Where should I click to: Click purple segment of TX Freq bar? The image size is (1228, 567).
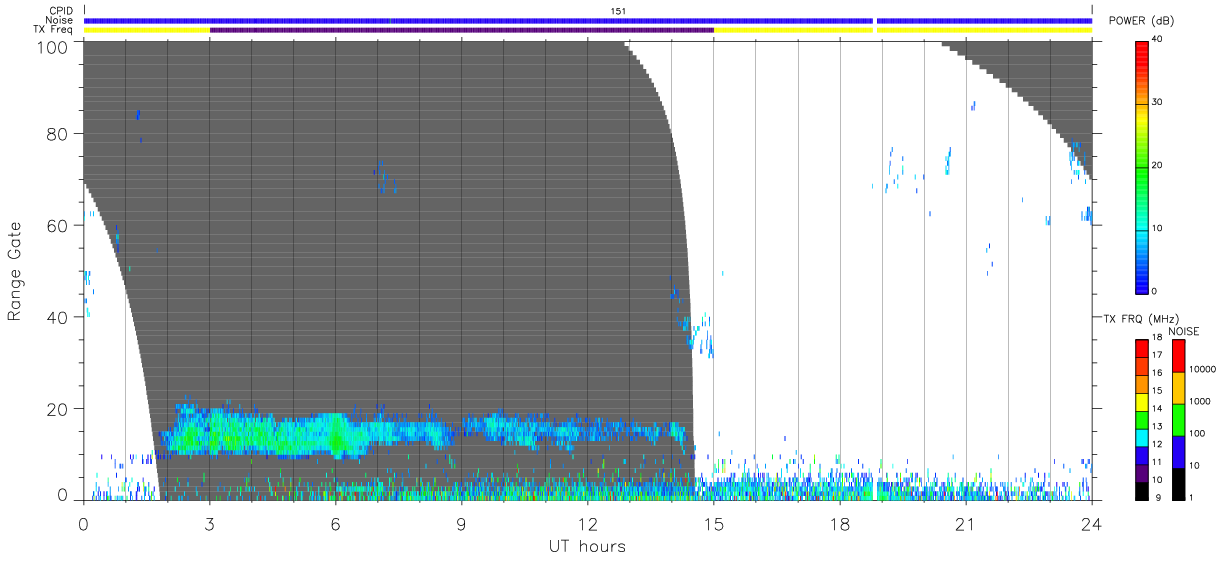462,30
